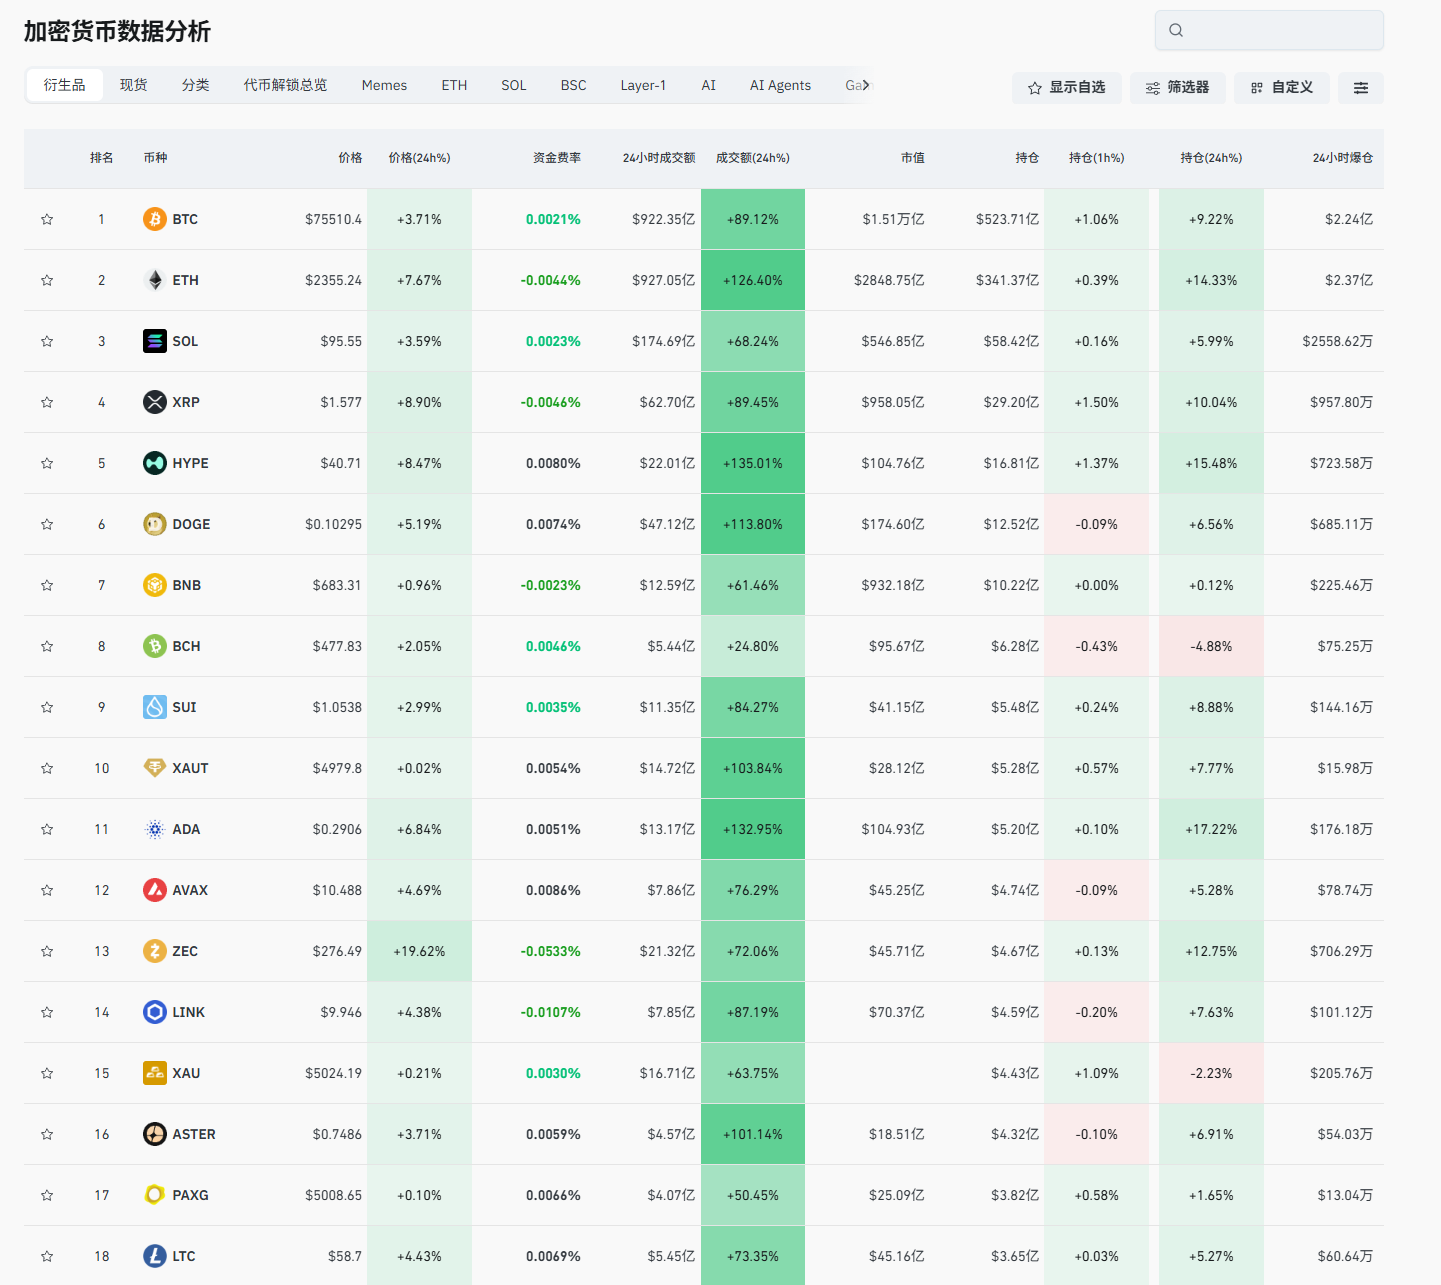Open the AVAX coin name link
Image resolution: width=1441 pixels, height=1285 pixels.
(190, 890)
